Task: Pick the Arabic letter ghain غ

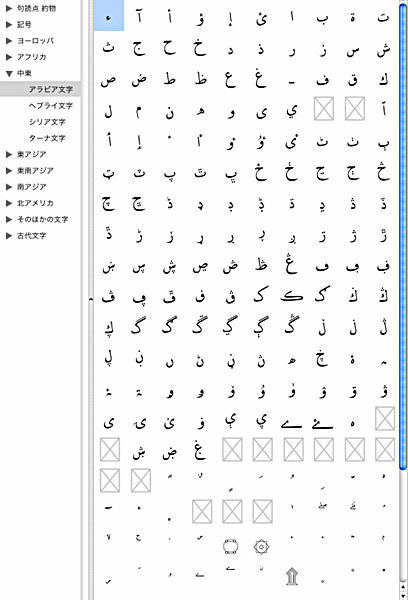Action: (261, 78)
